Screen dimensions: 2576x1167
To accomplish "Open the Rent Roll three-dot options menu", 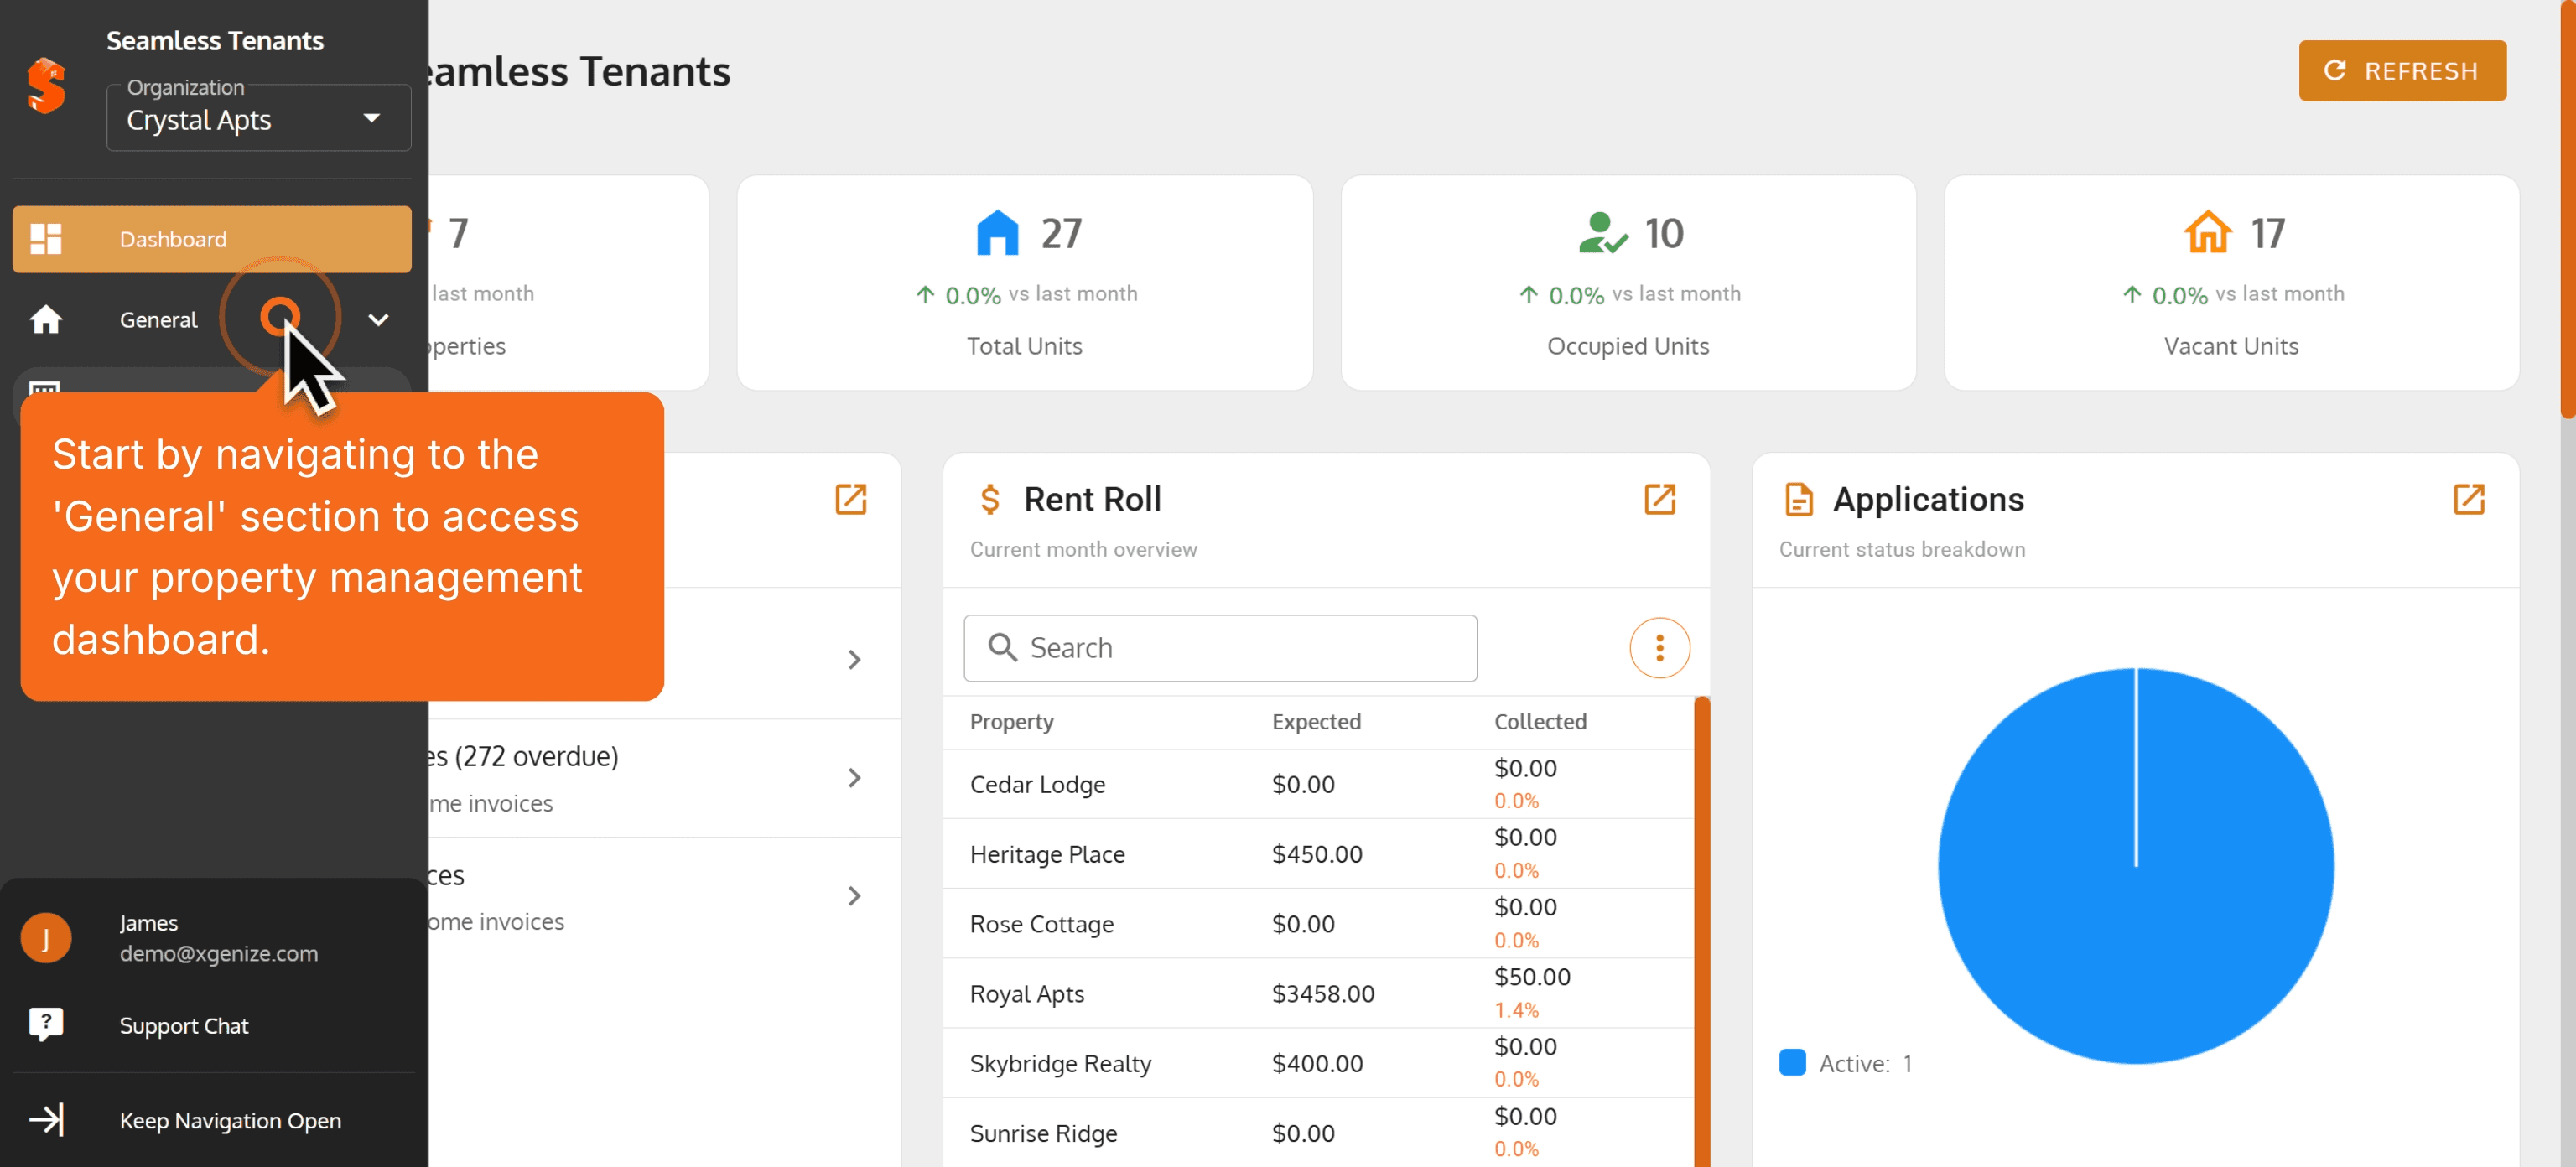I will [1660, 648].
